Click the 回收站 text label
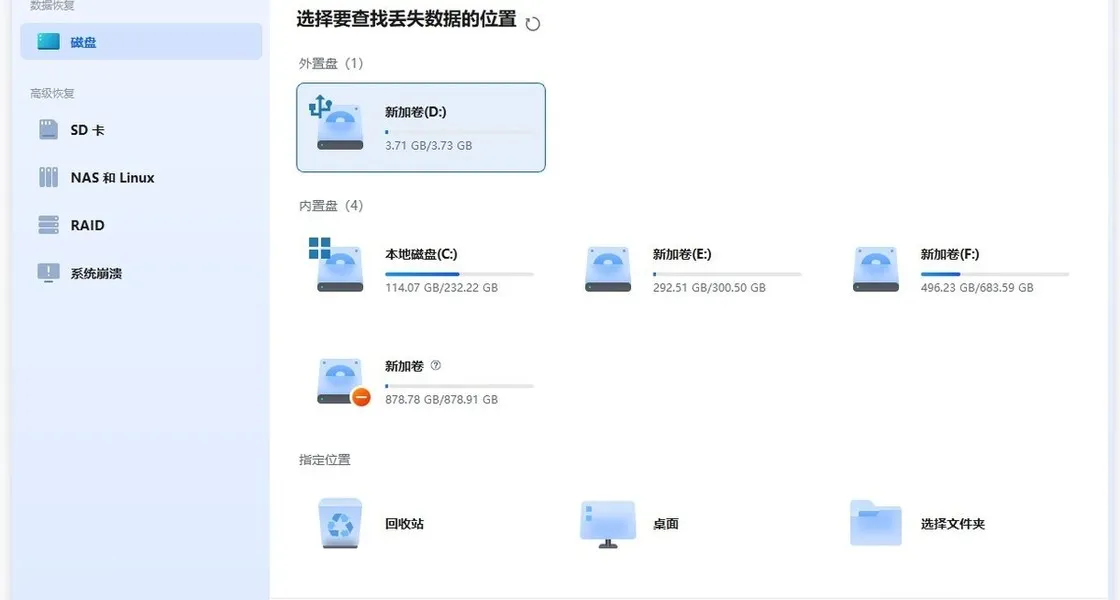The width and height of the screenshot is (1120, 600). pos(404,524)
